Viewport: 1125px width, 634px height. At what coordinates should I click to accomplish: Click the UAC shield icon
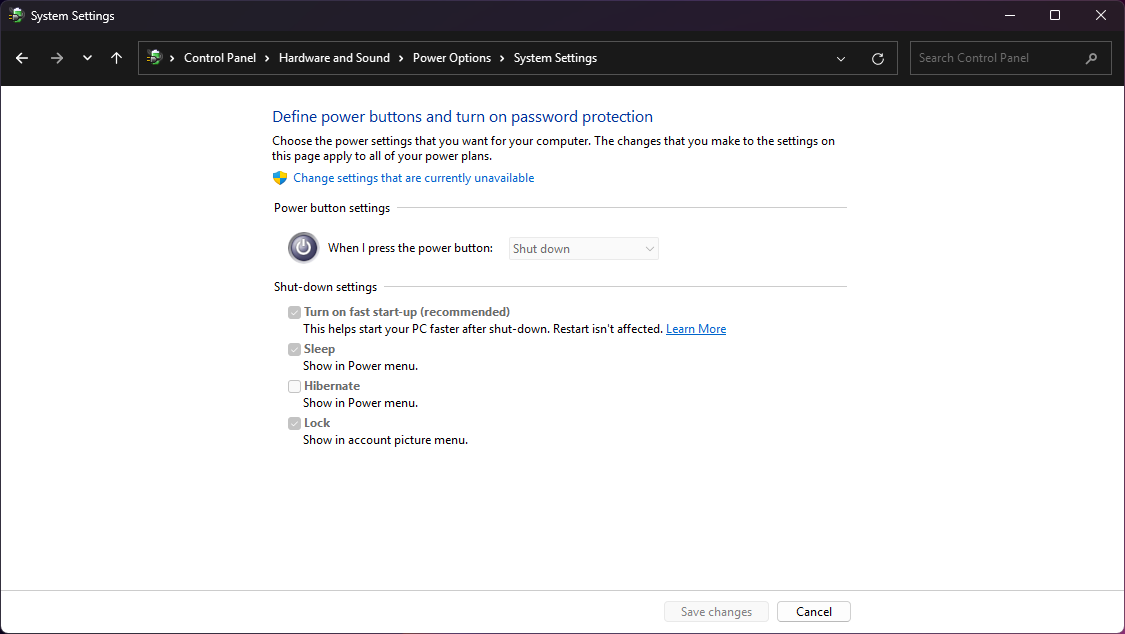[x=280, y=177]
